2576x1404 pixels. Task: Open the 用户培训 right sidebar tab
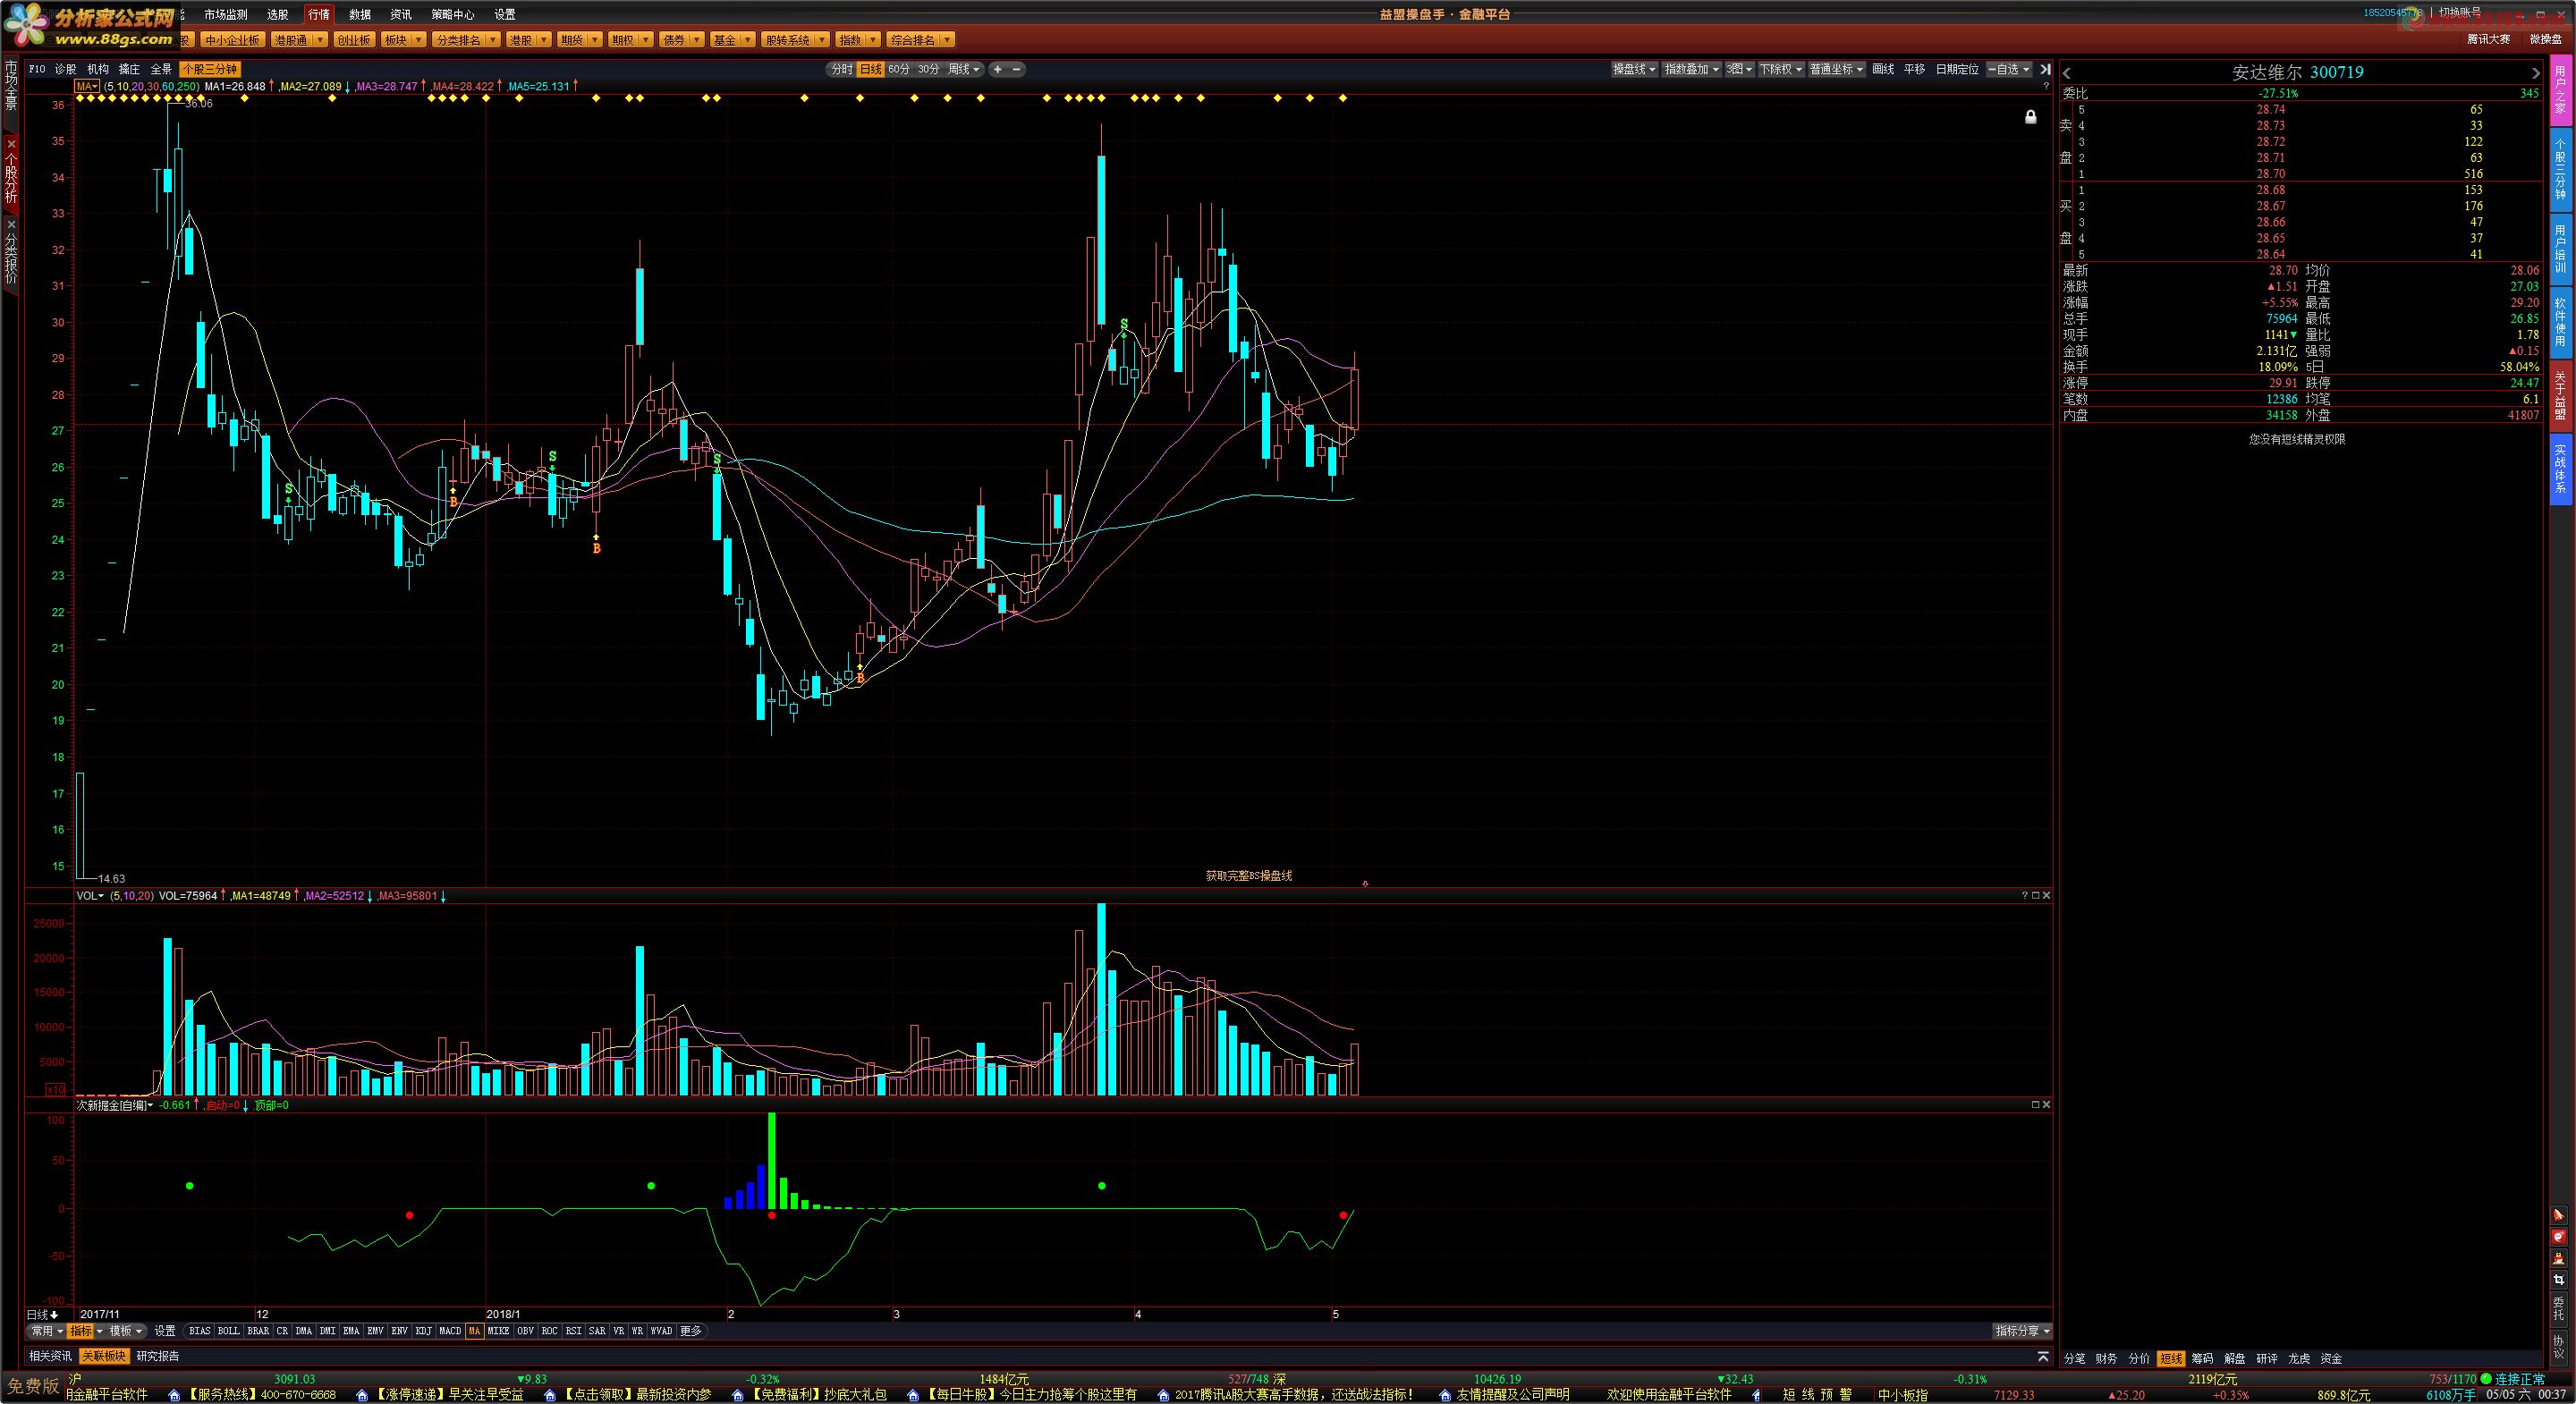pos(2559,249)
